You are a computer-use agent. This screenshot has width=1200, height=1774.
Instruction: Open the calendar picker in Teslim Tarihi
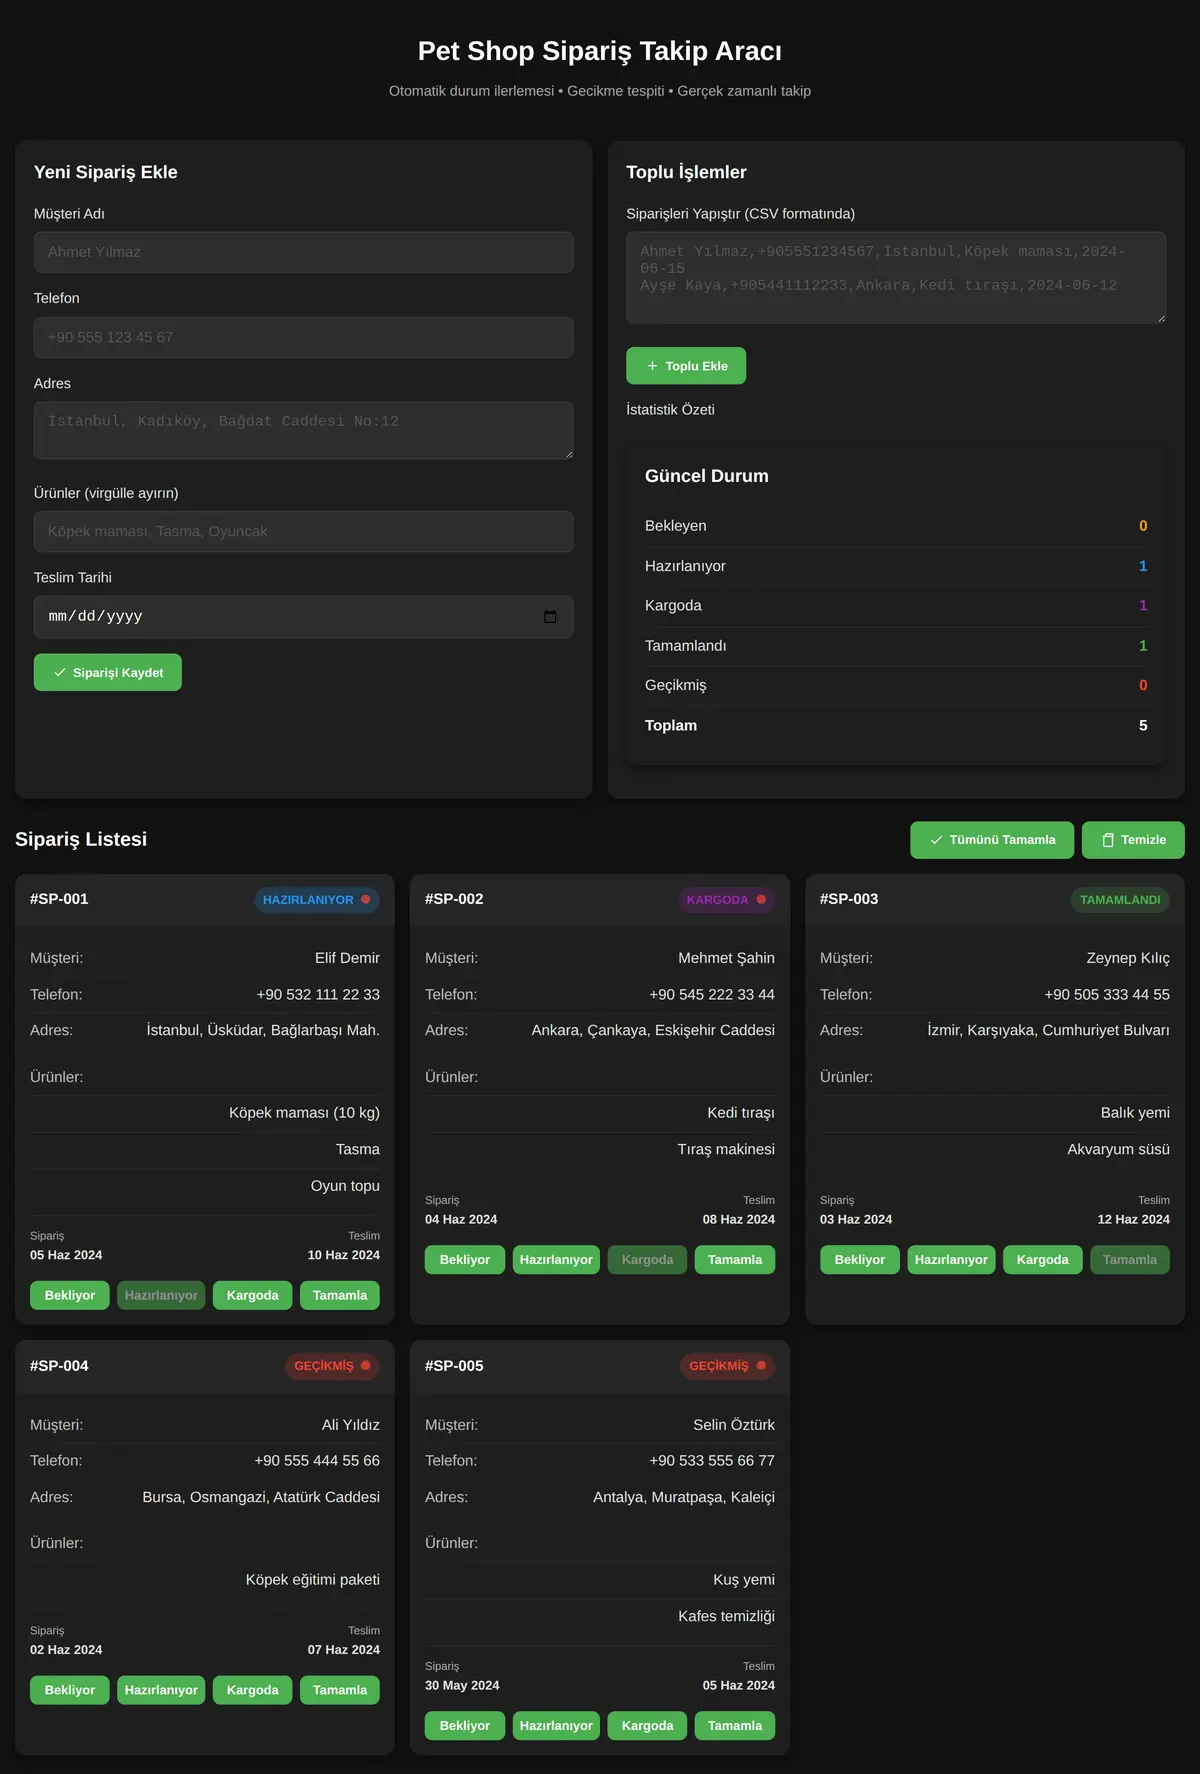coord(550,617)
